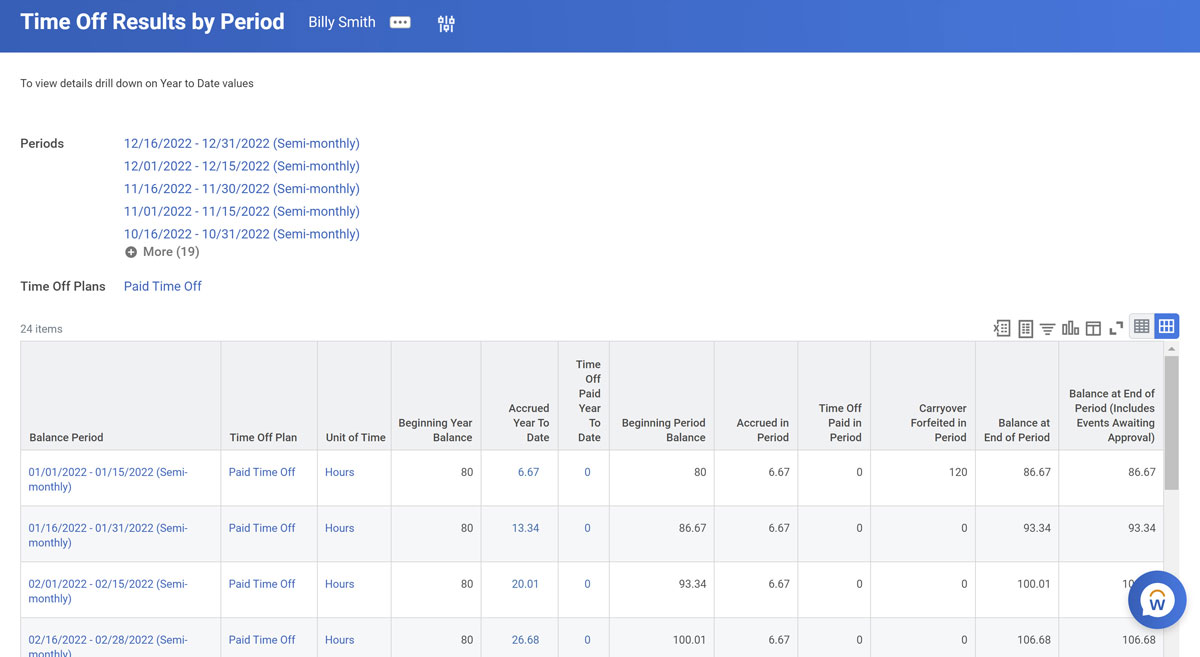Sort by Carryover Forfeited in Period header
The width and height of the screenshot is (1200, 657).
(x=923, y=396)
